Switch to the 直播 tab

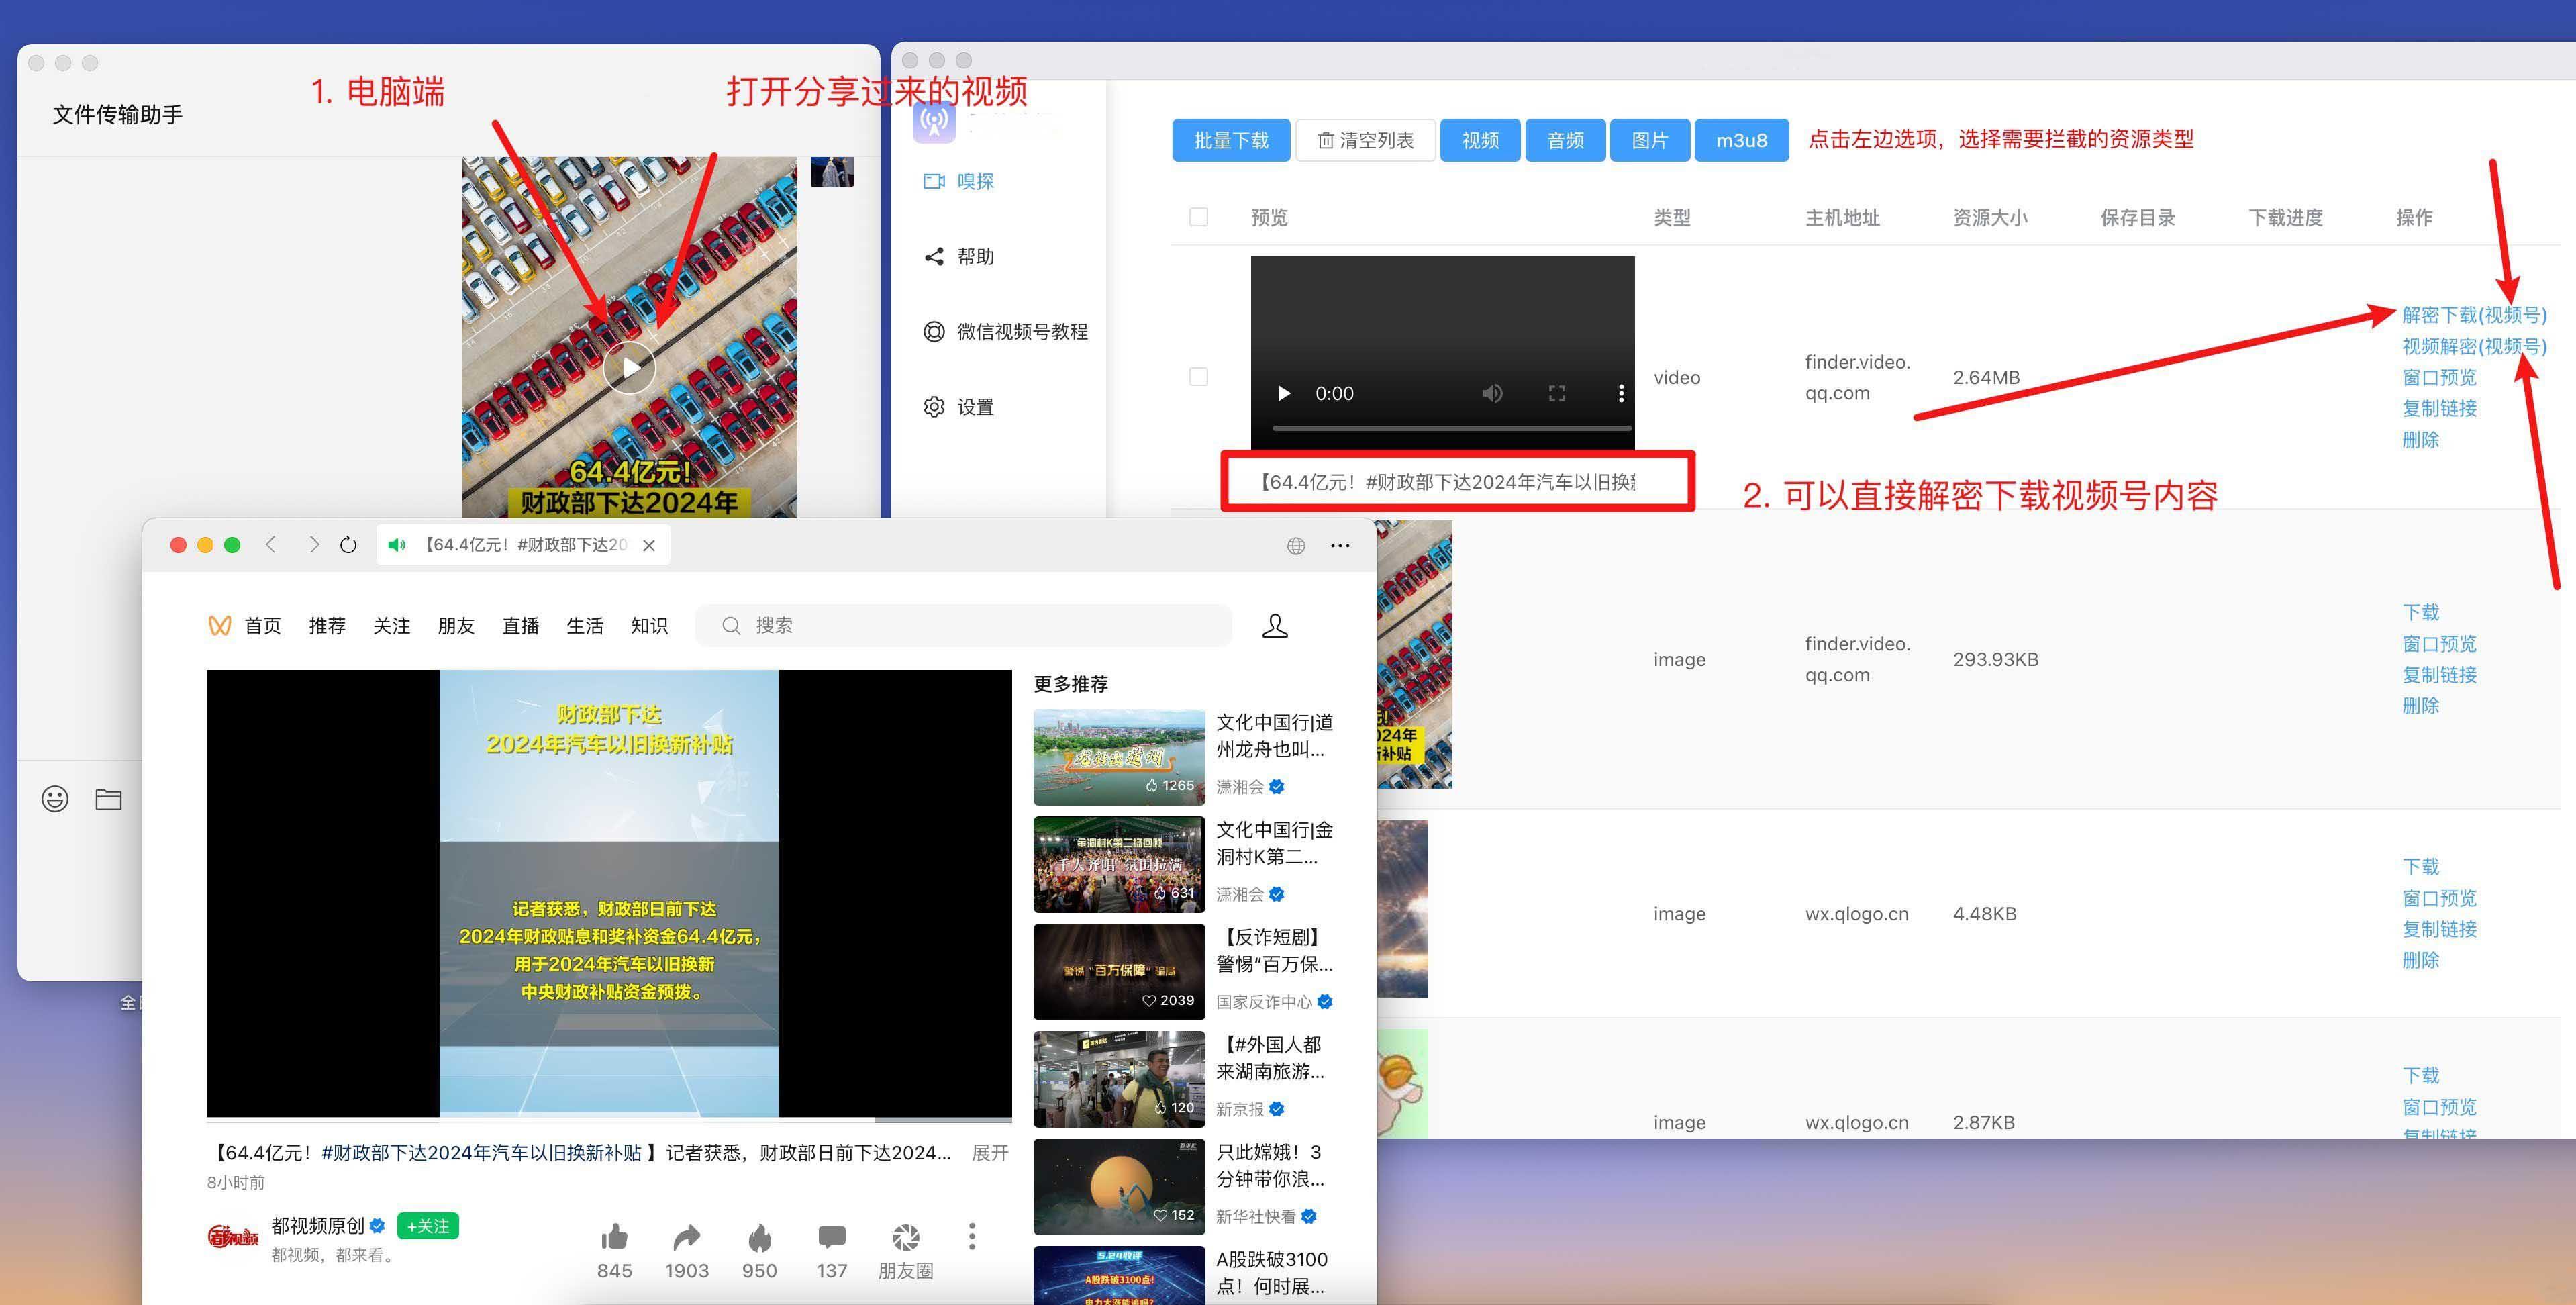click(x=520, y=624)
